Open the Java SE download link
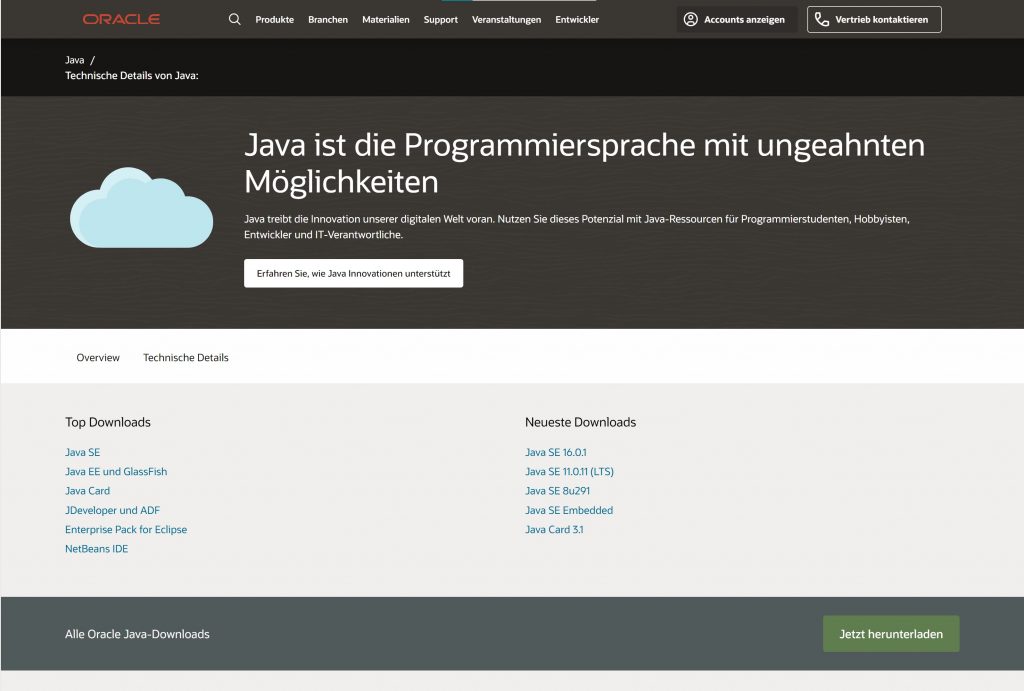This screenshot has width=1024, height=691. pos(82,452)
